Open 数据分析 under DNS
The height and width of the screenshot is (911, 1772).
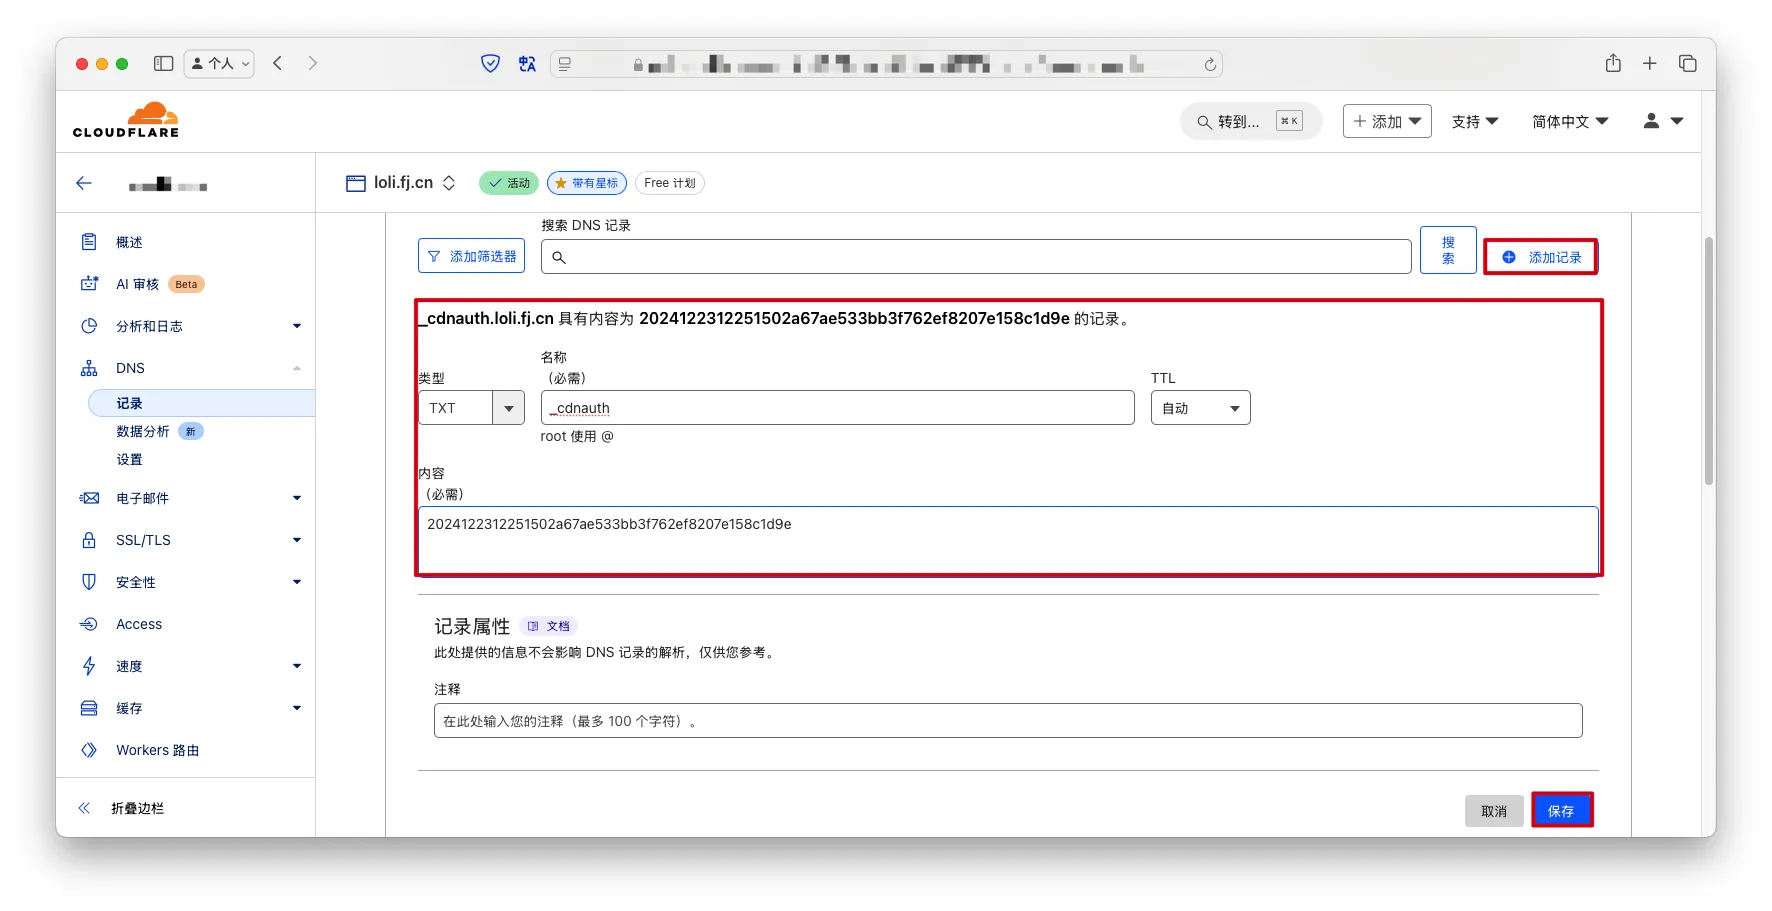(143, 431)
